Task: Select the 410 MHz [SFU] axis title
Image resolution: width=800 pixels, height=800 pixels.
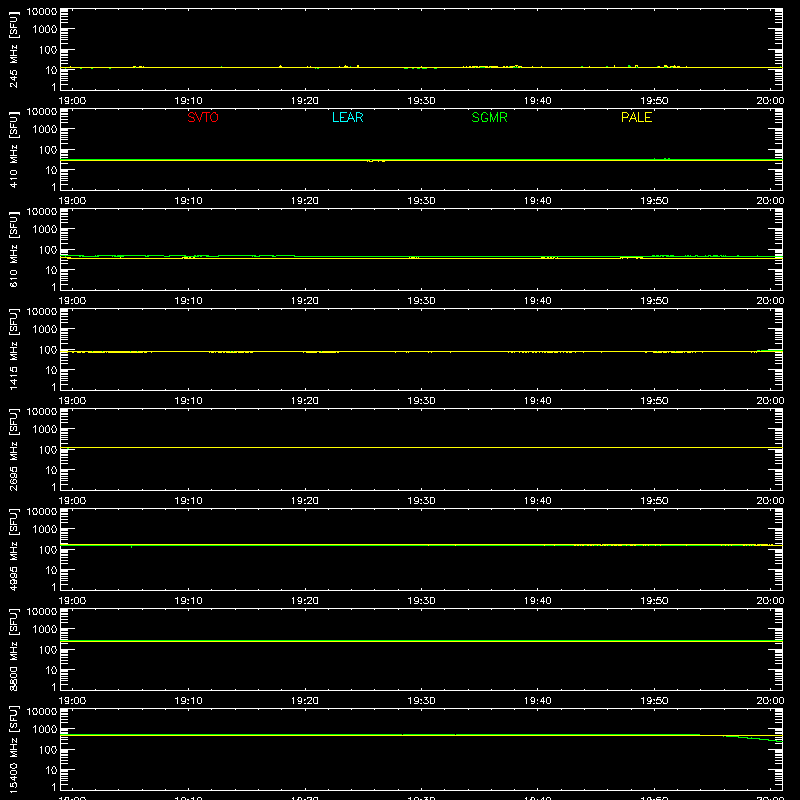Action: point(13,149)
